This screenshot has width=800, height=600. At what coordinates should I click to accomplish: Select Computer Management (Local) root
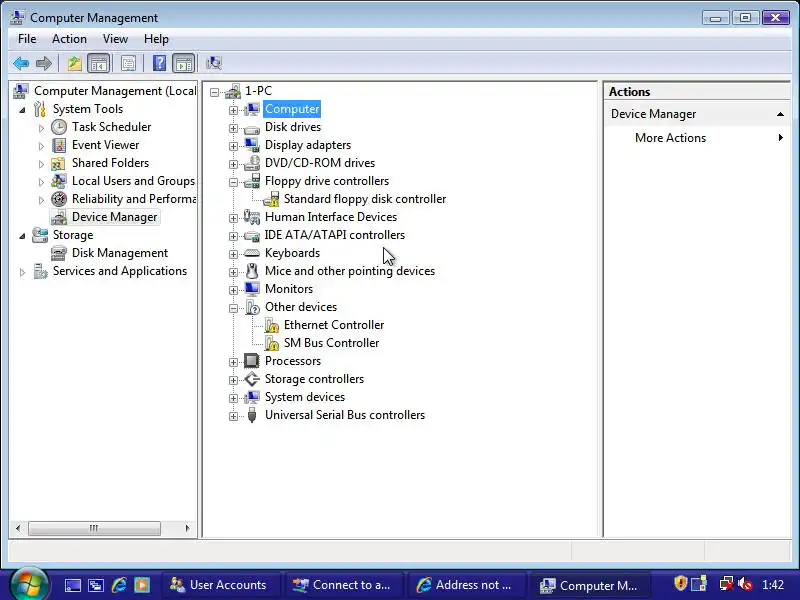[x=115, y=91]
